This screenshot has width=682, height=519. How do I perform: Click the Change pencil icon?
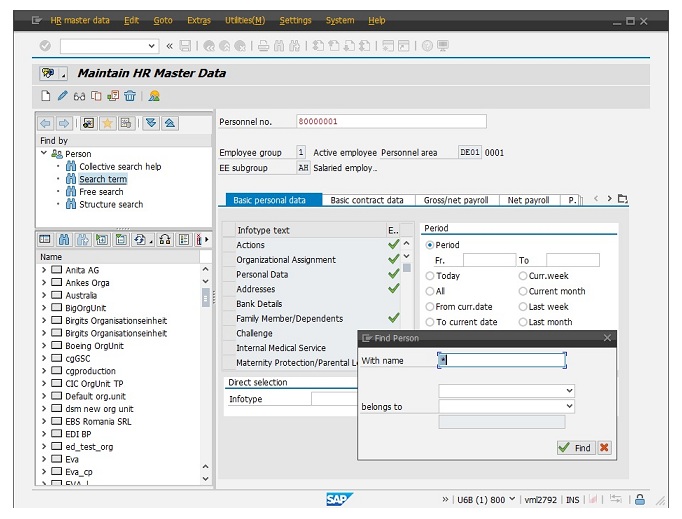(62, 96)
